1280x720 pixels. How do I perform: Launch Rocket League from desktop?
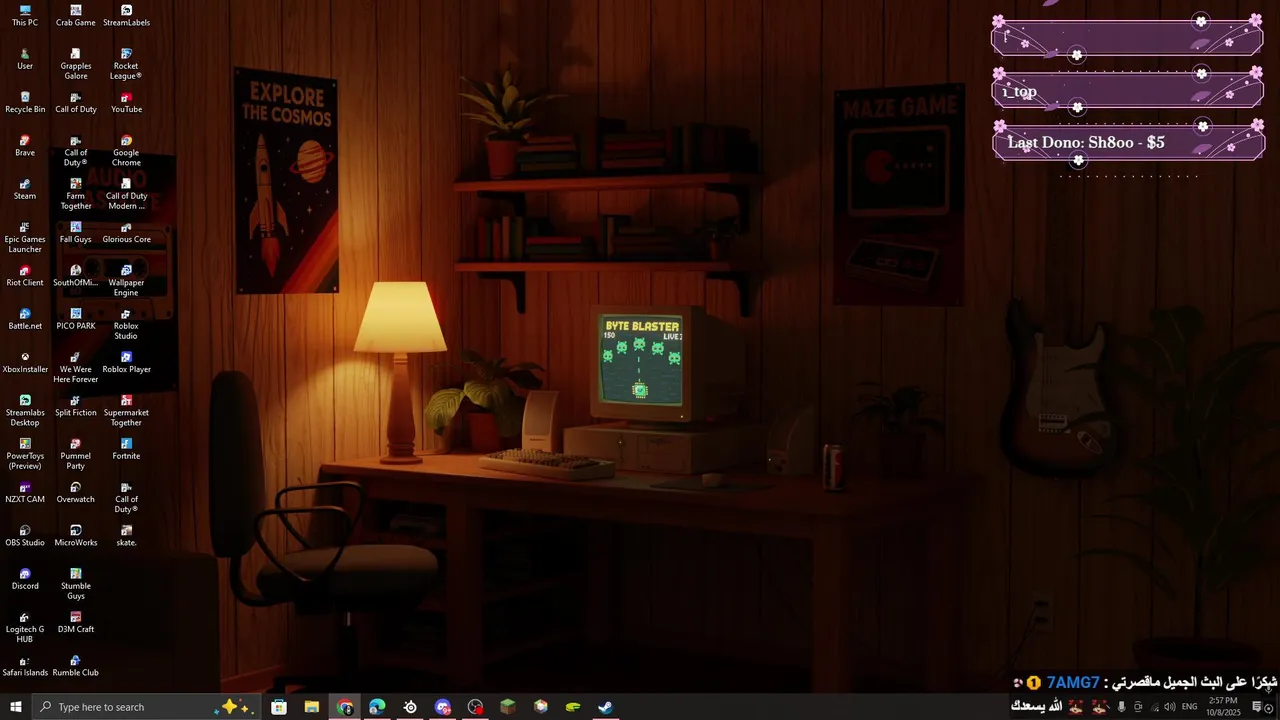click(x=126, y=64)
